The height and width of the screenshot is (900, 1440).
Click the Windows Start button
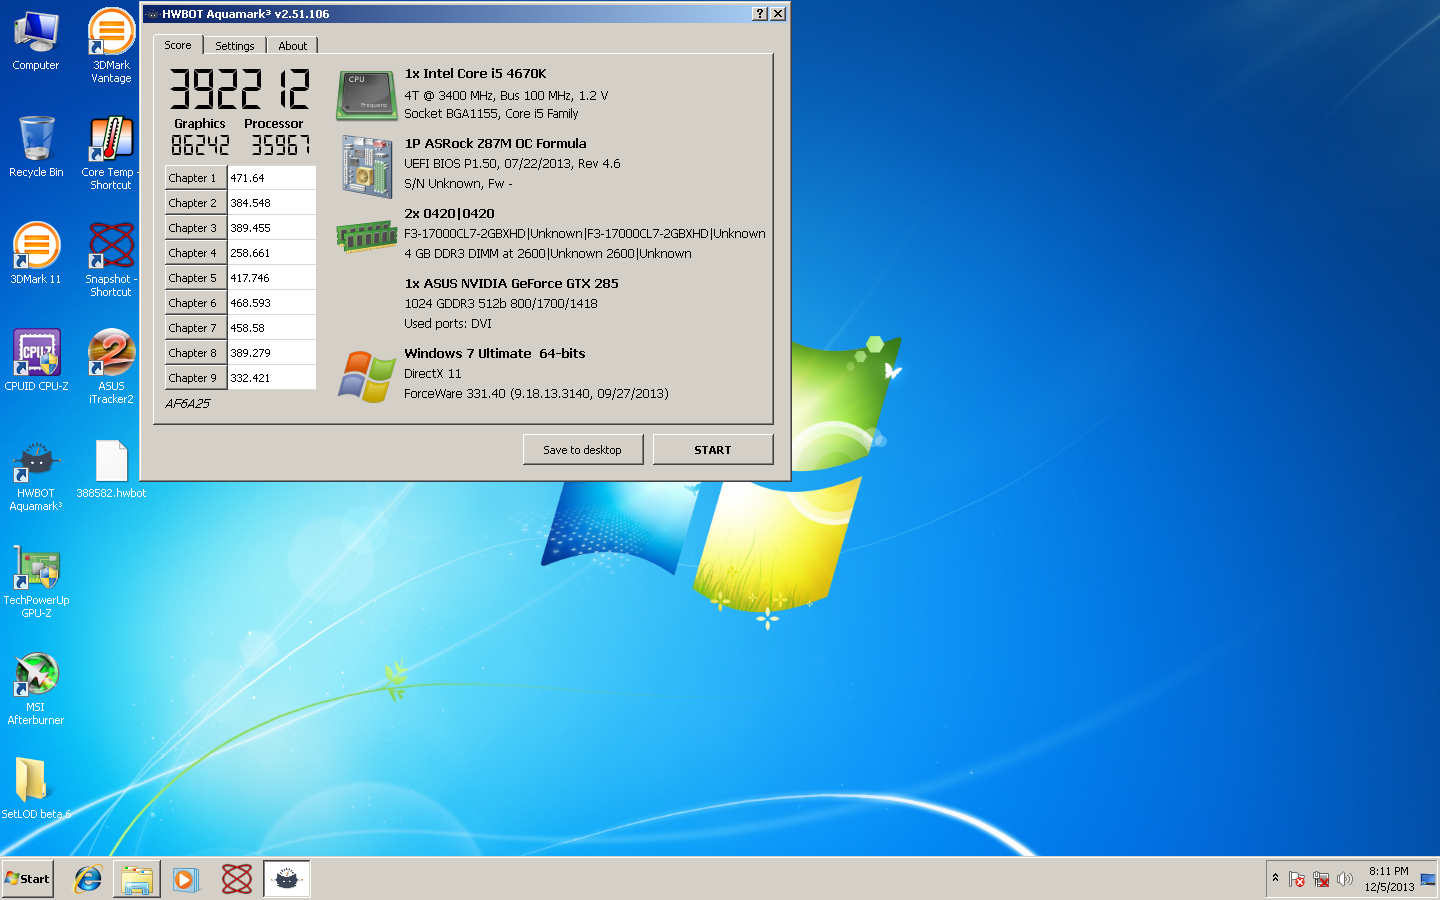pos(27,879)
